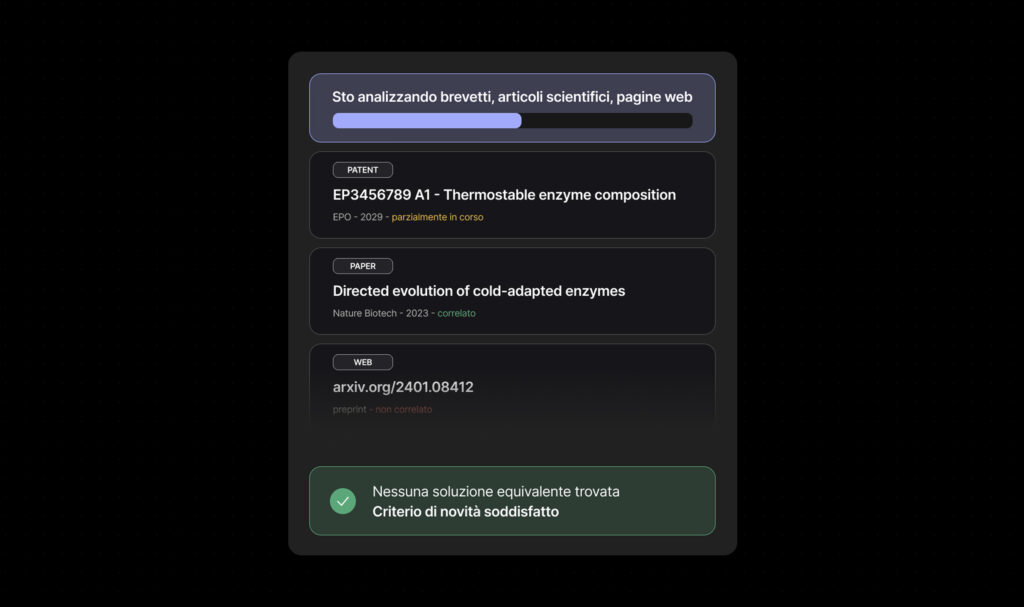This screenshot has height=607, width=1024.
Task: Click 'Criterio di novità soddisfatto' text
Action: [466, 512]
